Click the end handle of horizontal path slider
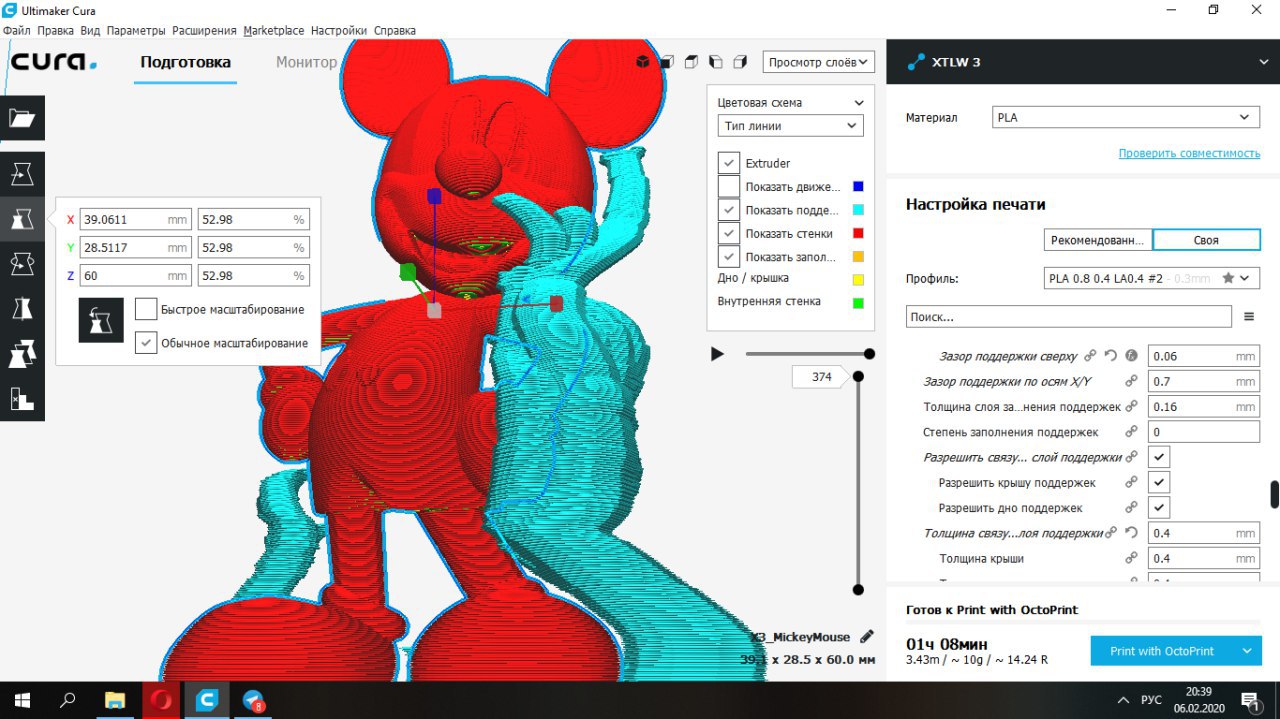The width and height of the screenshot is (1280, 719). coord(870,354)
